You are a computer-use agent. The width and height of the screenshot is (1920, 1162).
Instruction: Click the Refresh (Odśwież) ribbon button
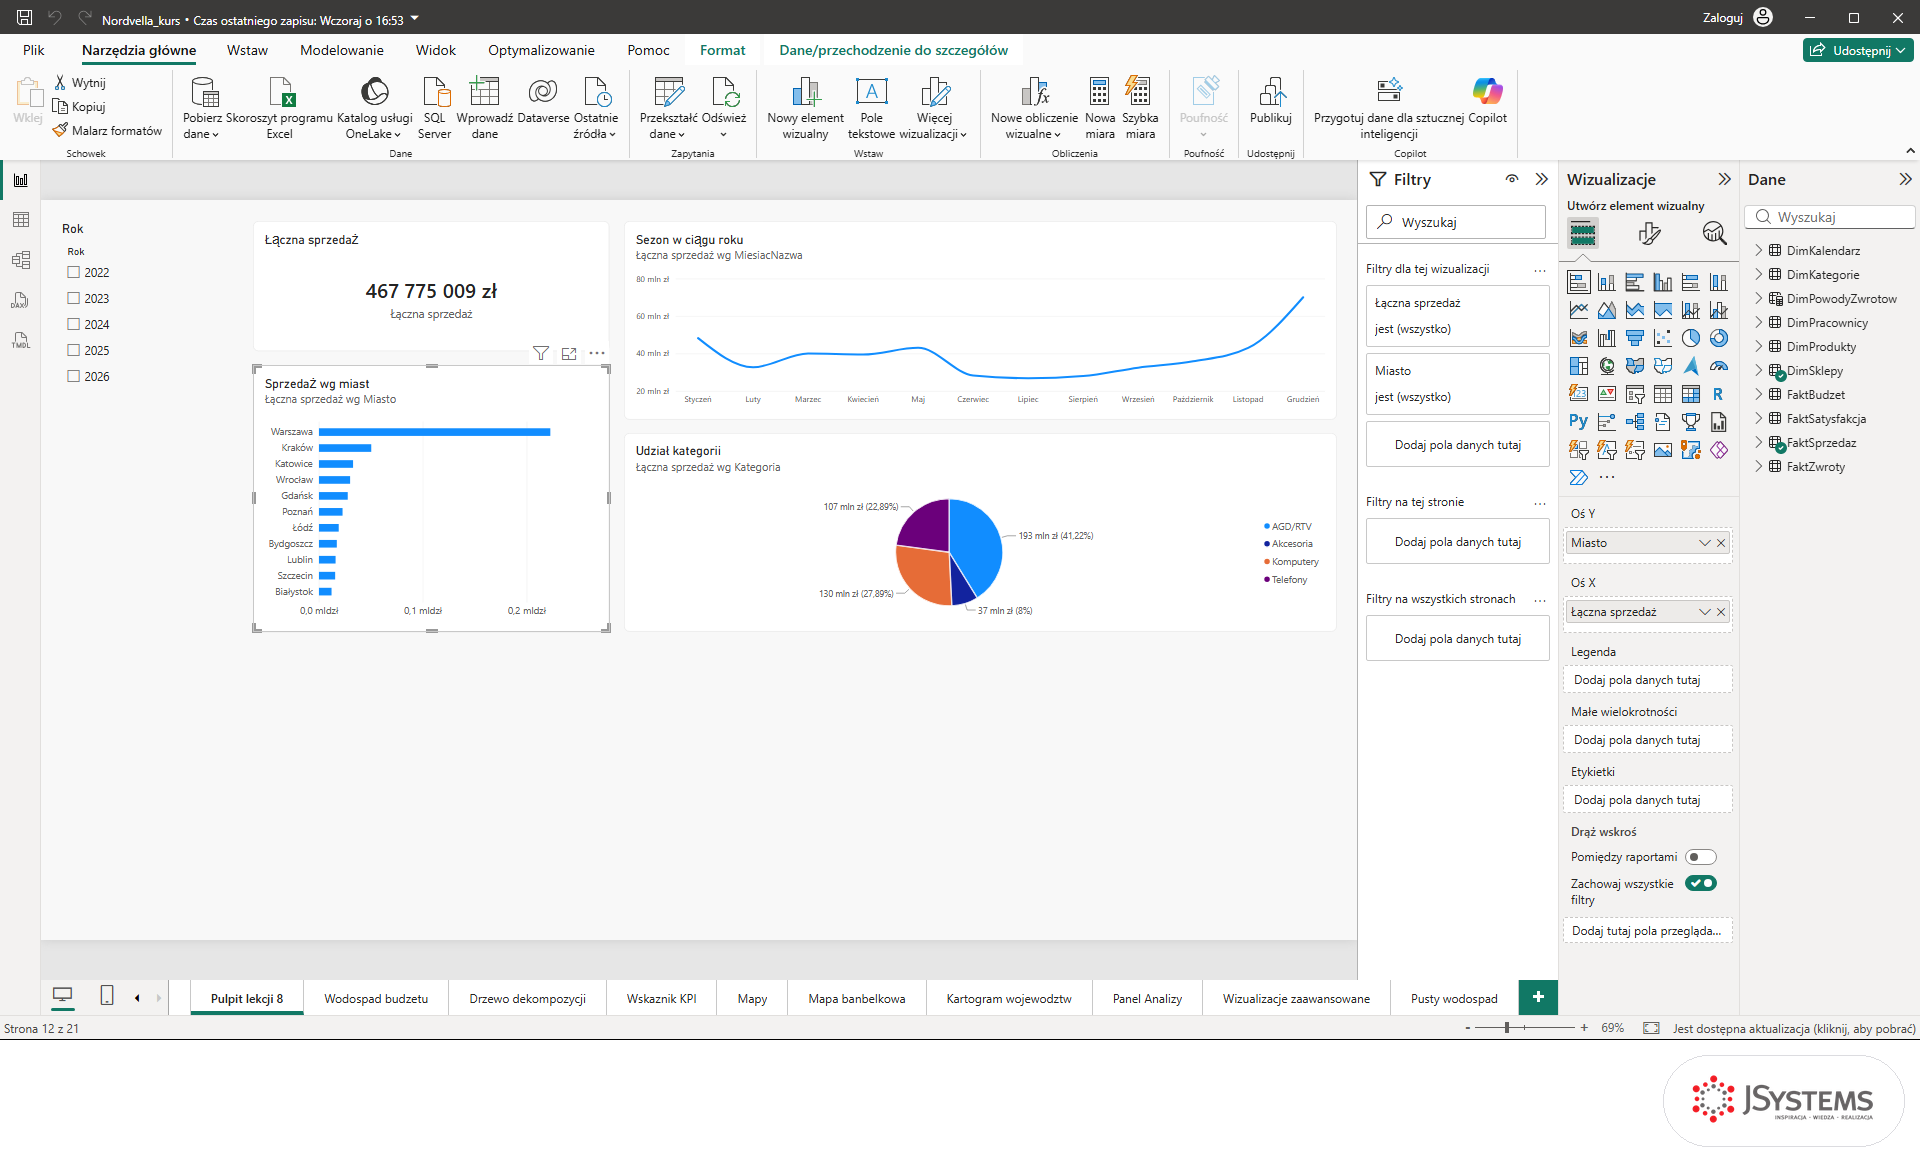[724, 108]
